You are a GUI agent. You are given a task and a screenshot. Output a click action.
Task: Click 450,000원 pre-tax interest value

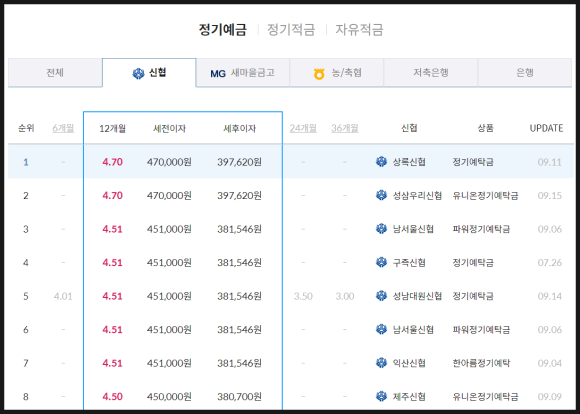169,396
